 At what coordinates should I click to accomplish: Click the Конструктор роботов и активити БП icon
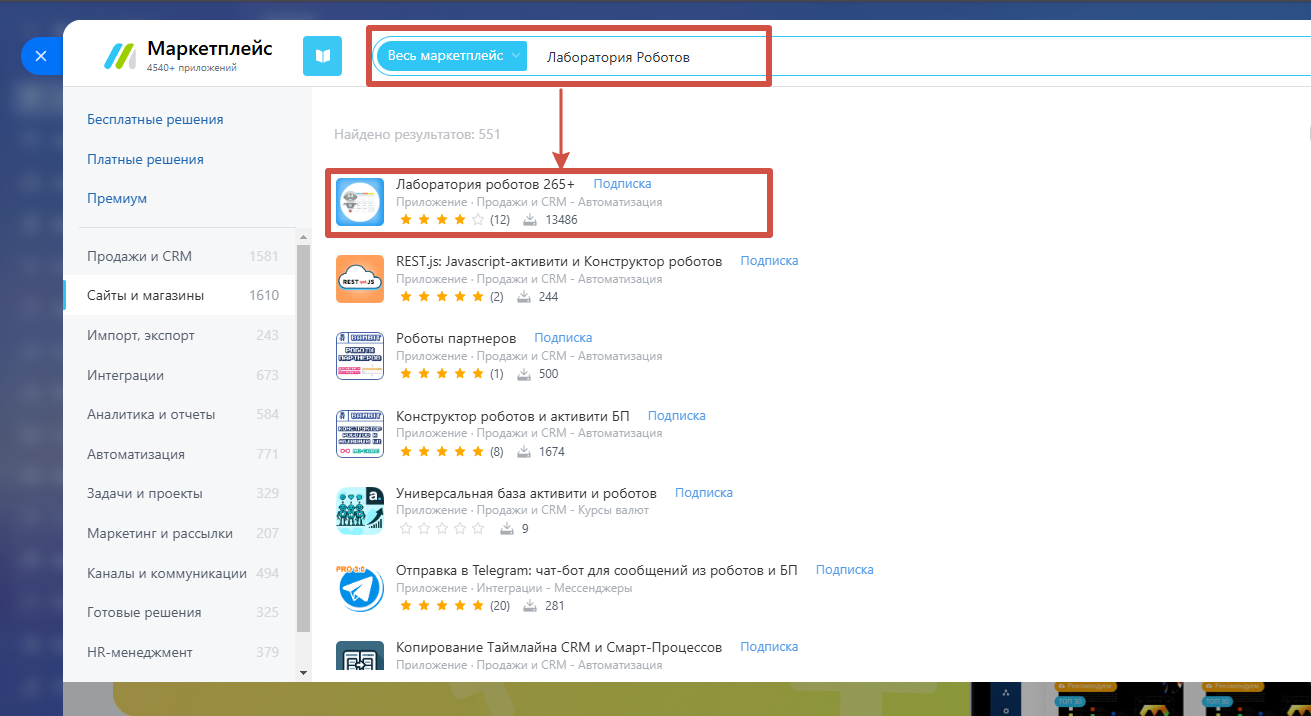[x=360, y=434]
